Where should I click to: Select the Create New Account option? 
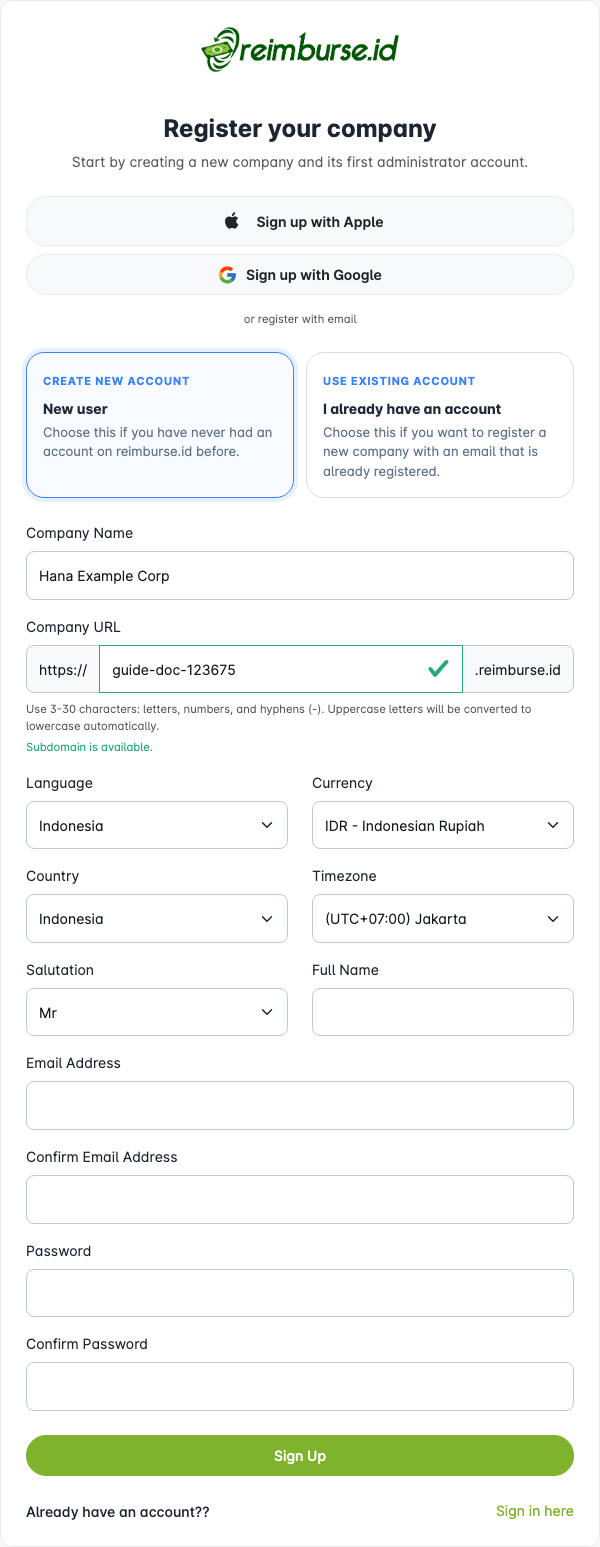click(x=160, y=425)
